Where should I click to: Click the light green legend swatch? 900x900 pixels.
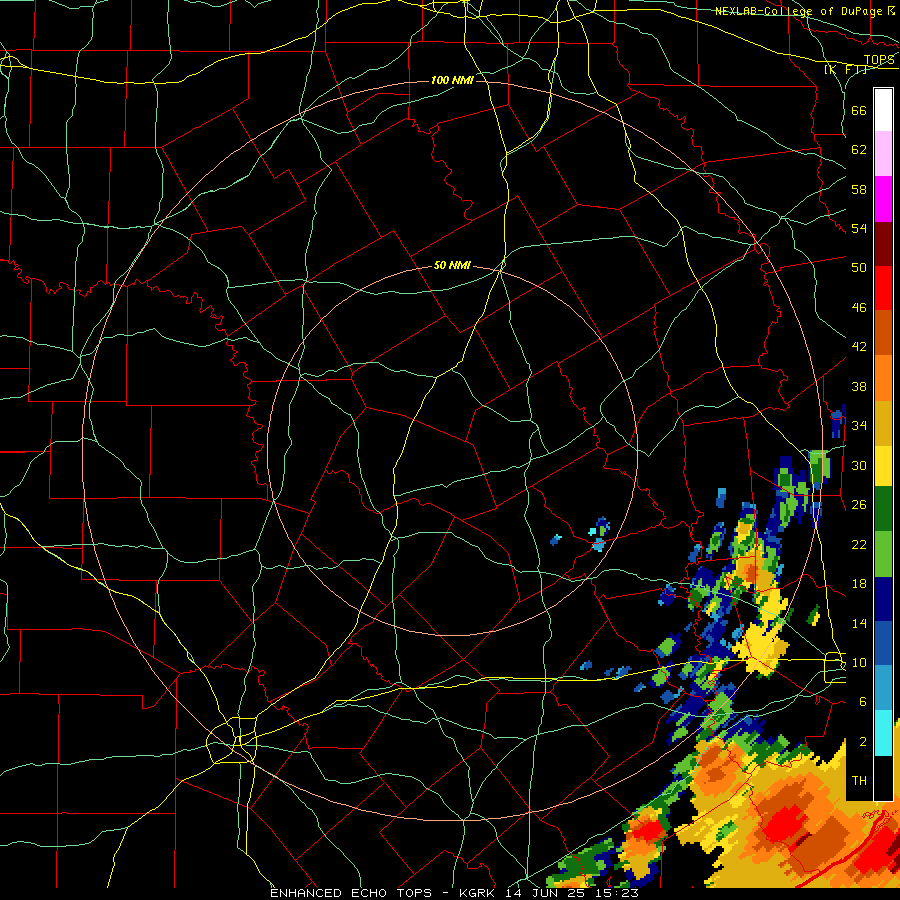coord(883,554)
